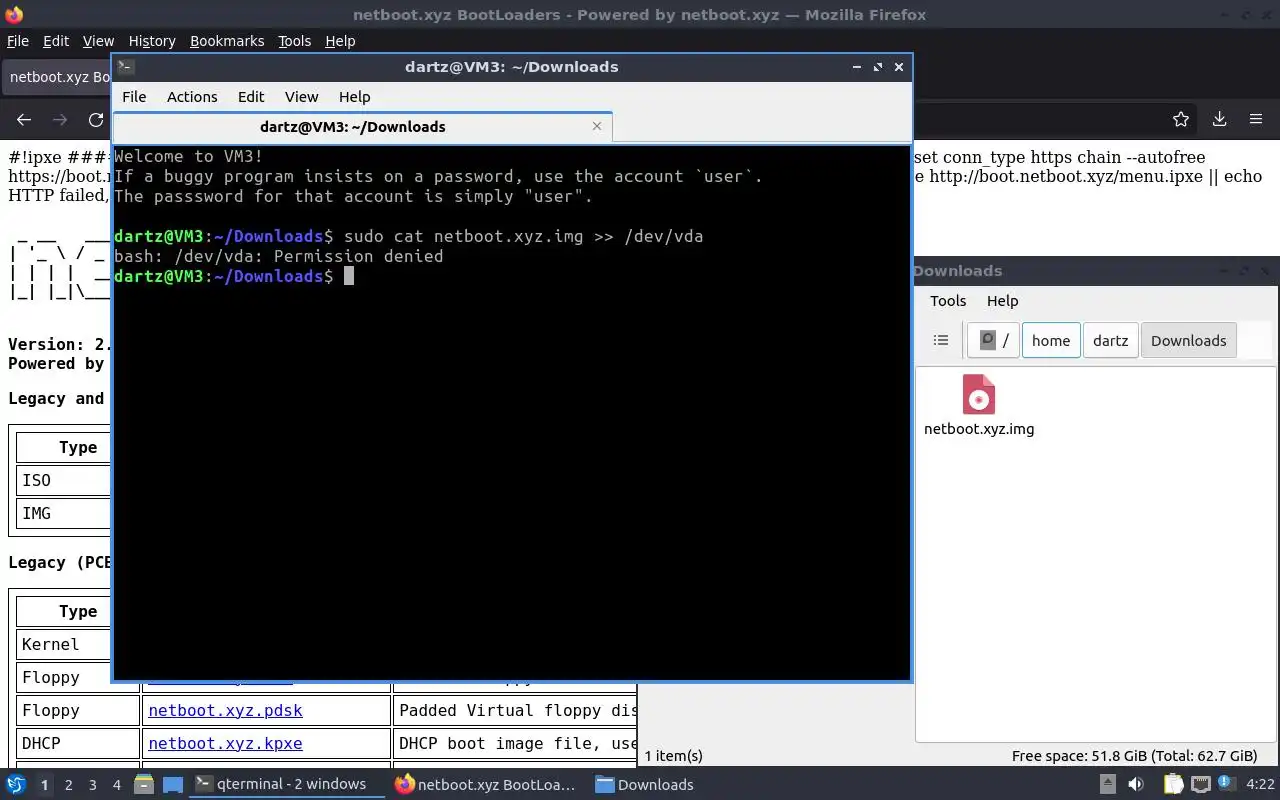Open Firefox File menu

tap(18, 41)
